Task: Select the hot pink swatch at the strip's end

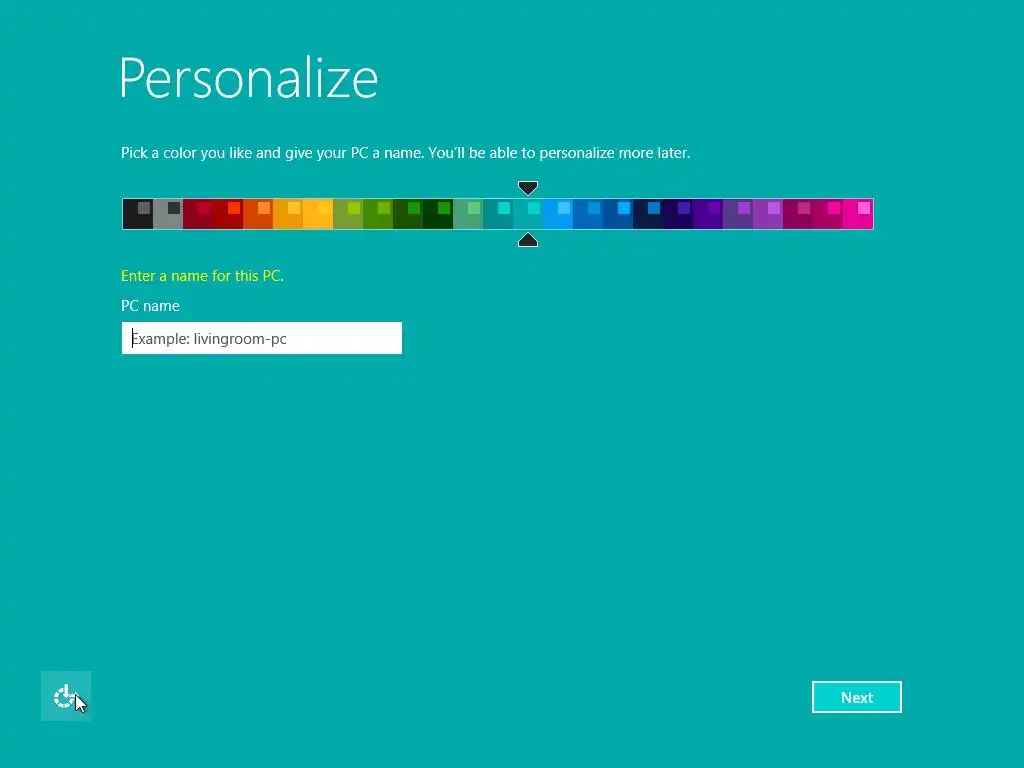Action: (858, 214)
